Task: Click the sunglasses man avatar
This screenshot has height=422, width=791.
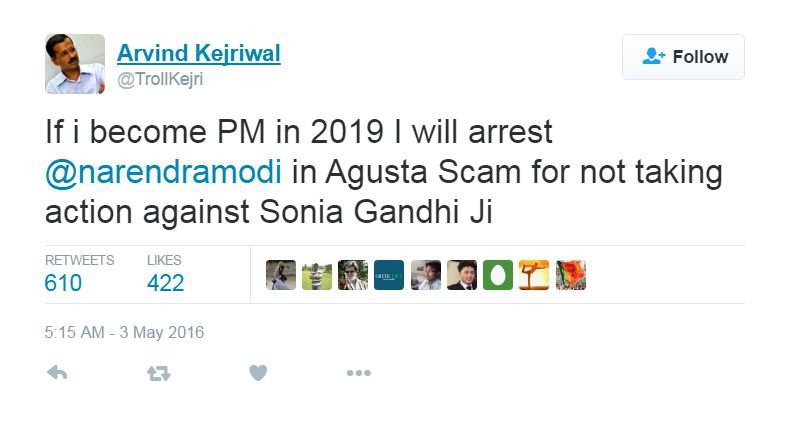Action: pyautogui.click(x=353, y=275)
